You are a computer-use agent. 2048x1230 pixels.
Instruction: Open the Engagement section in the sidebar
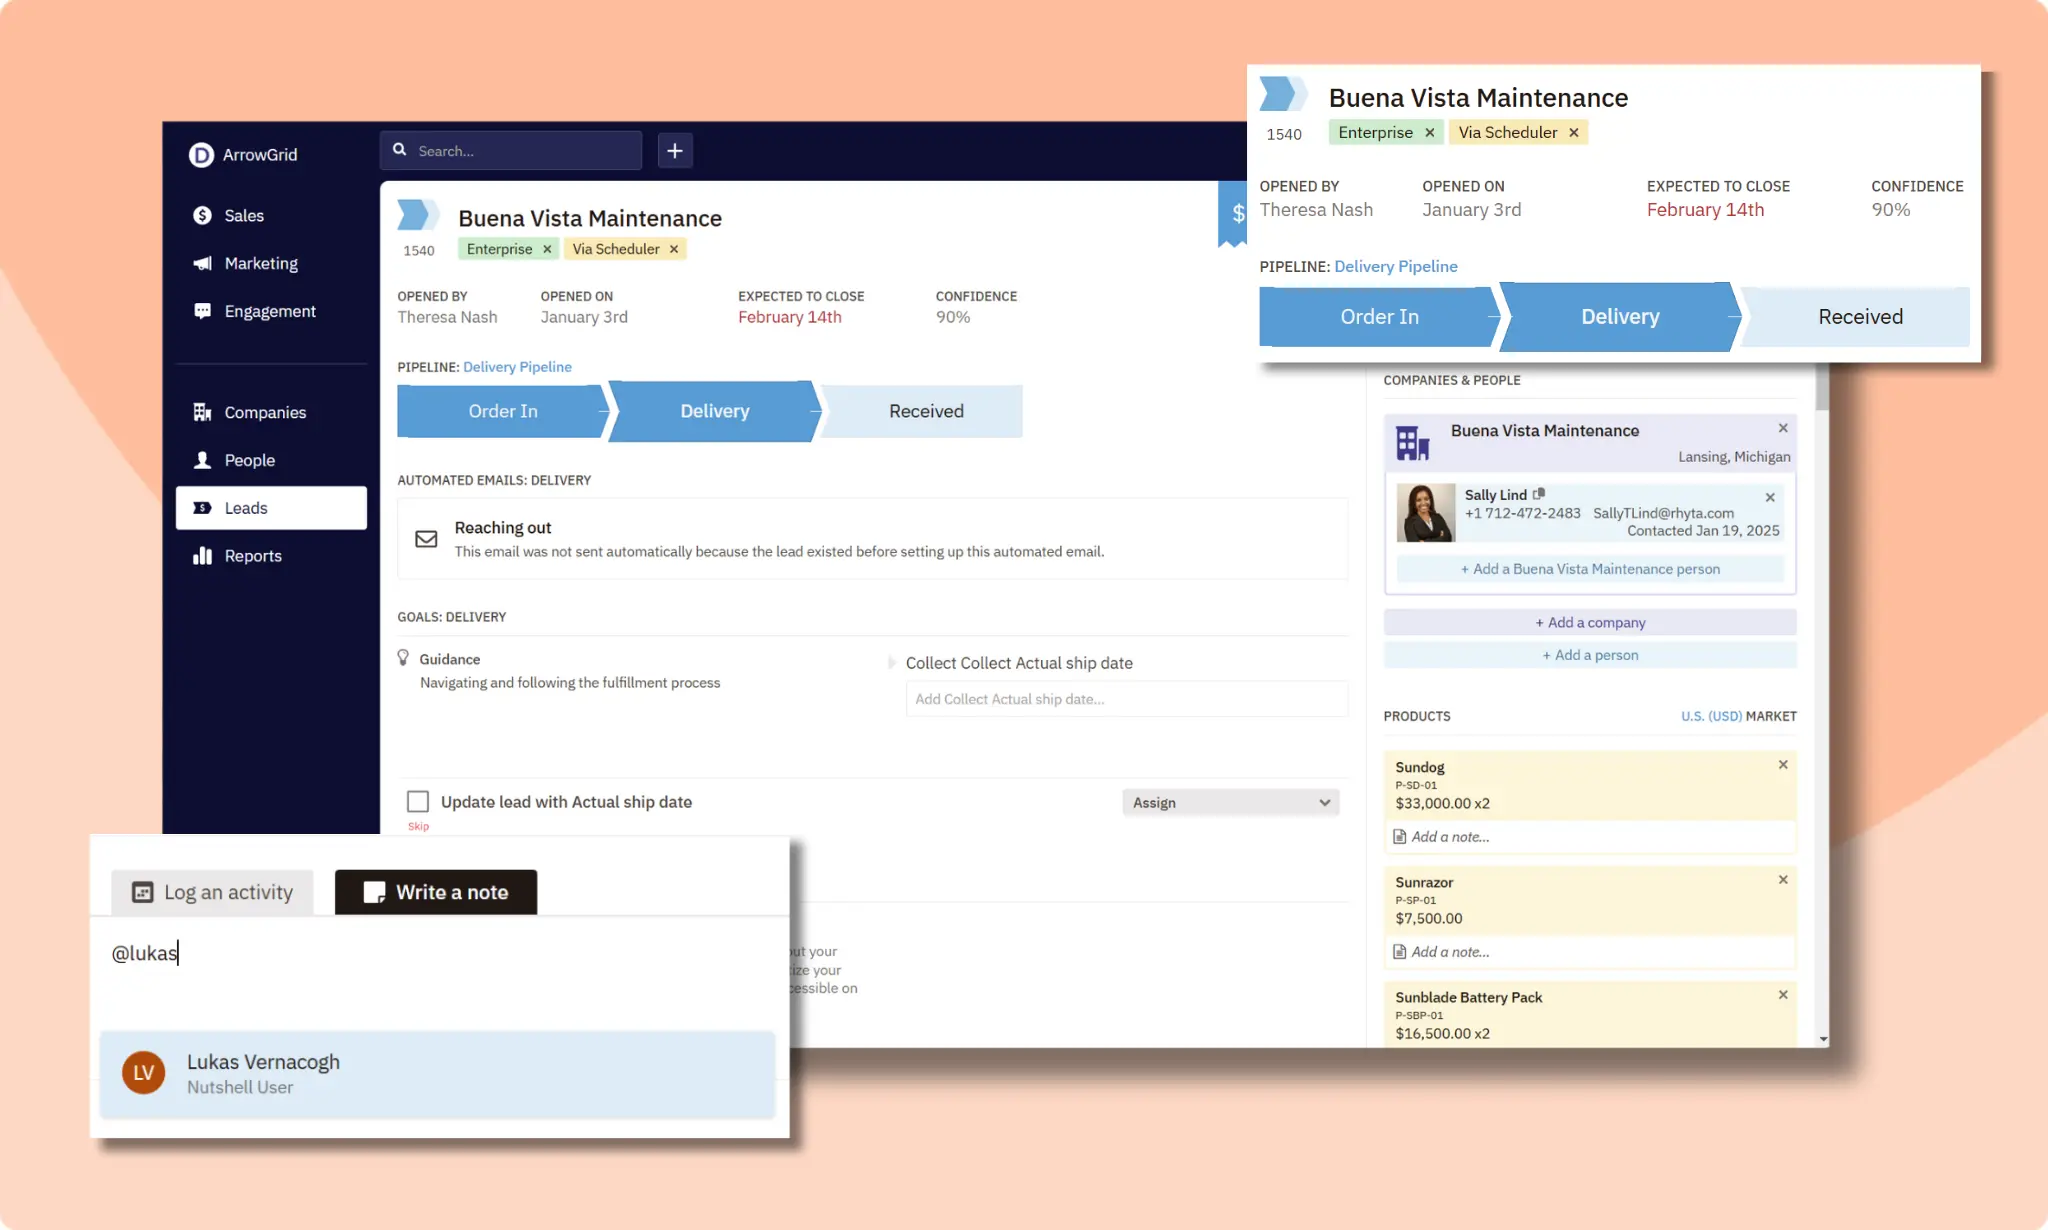[270, 311]
